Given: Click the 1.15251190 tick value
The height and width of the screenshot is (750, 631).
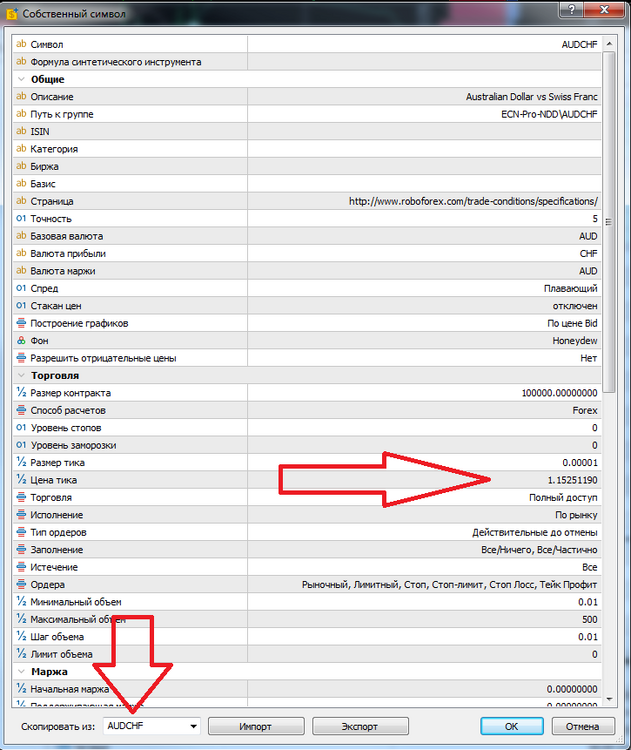Looking at the screenshot, I should coord(573,480).
